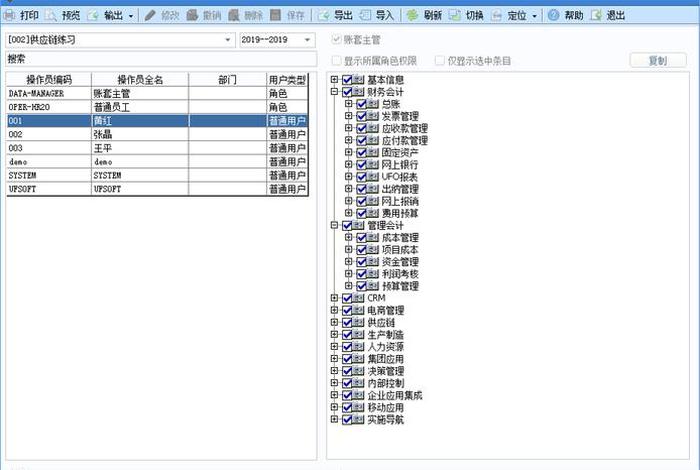Click the 退出 (Exit) toolbar icon
The image size is (700, 470).
(596, 16)
